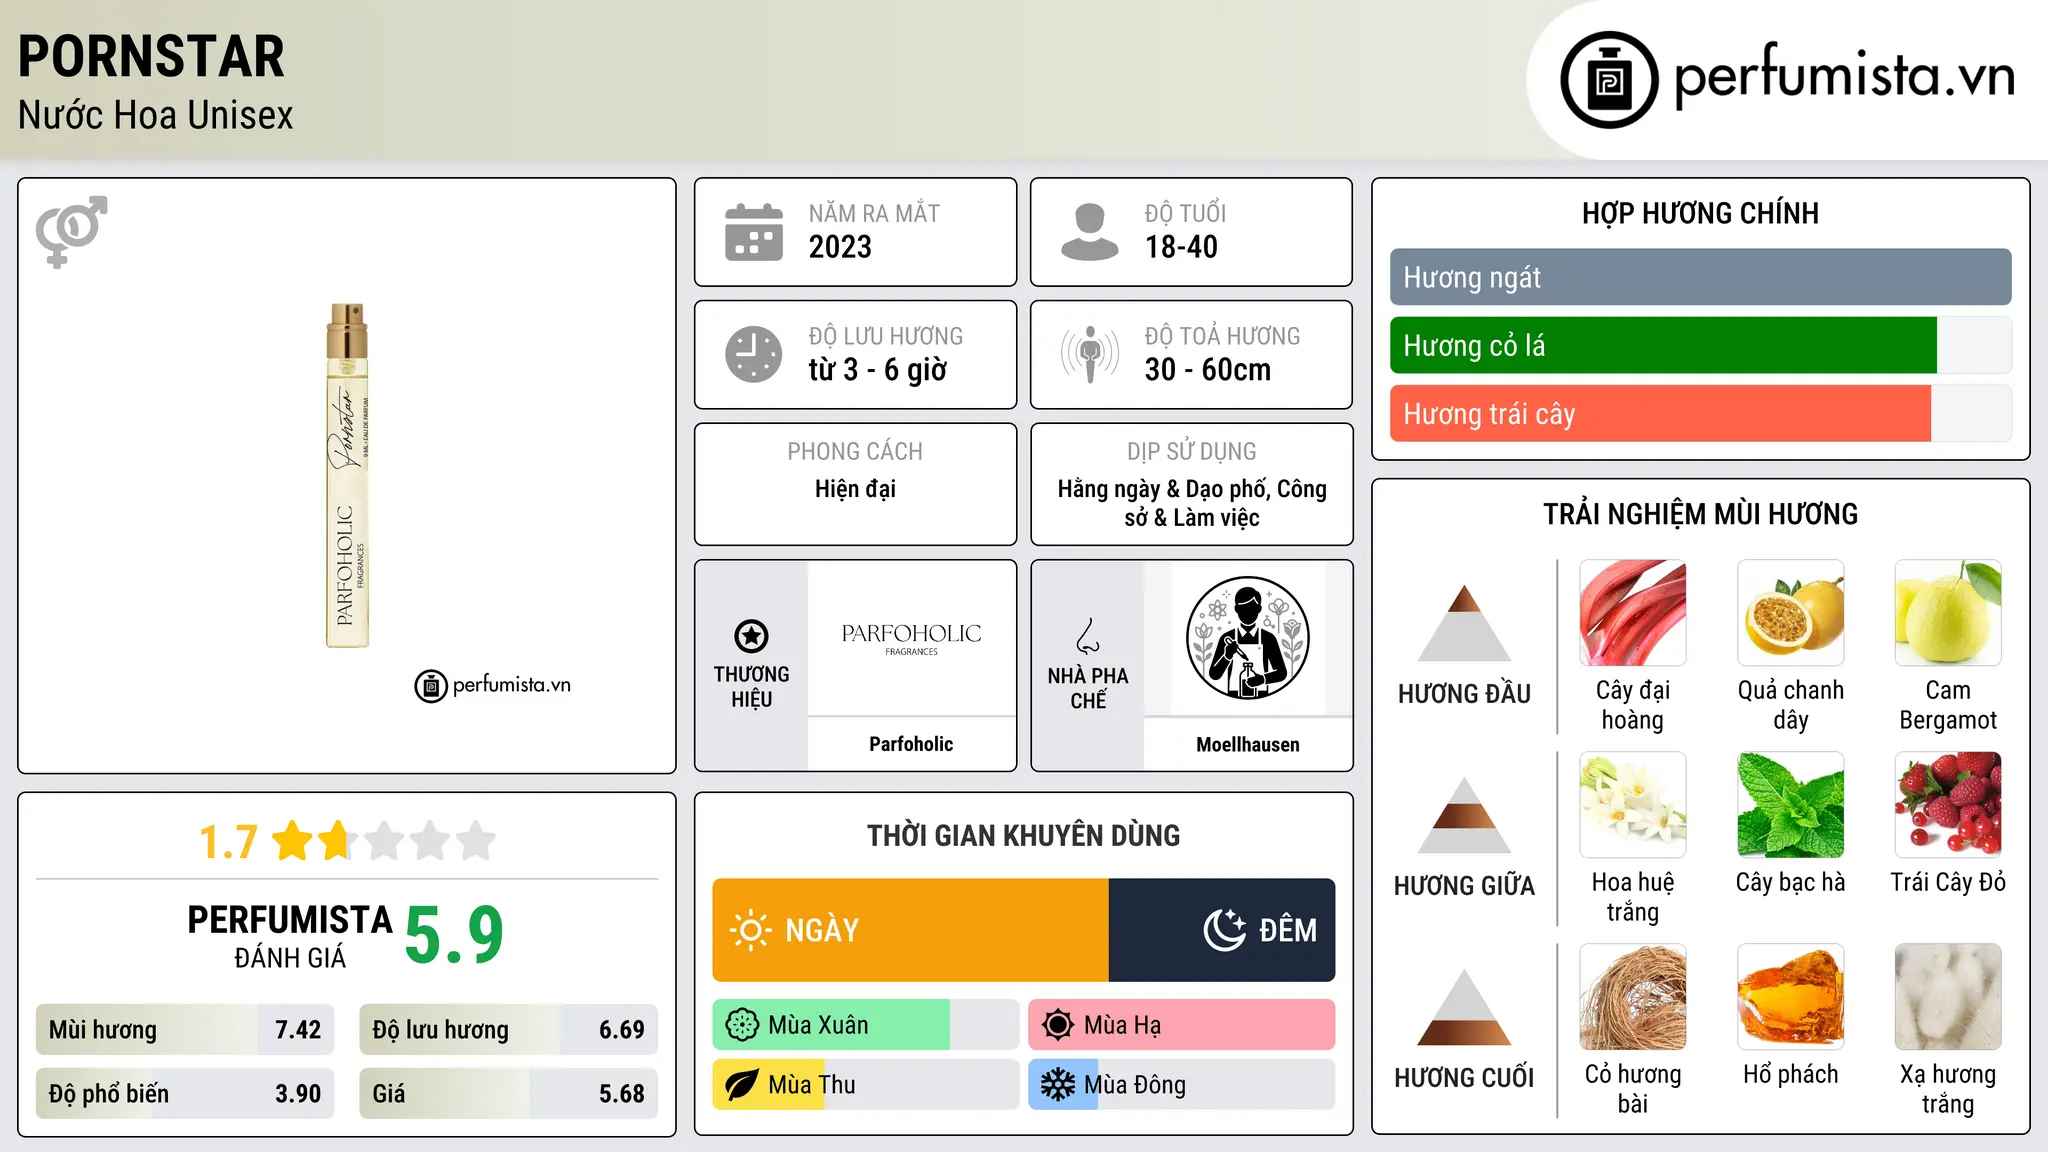2048x1152 pixels.
Task: Click the Hương ngát accord bar
Action: 1700,277
